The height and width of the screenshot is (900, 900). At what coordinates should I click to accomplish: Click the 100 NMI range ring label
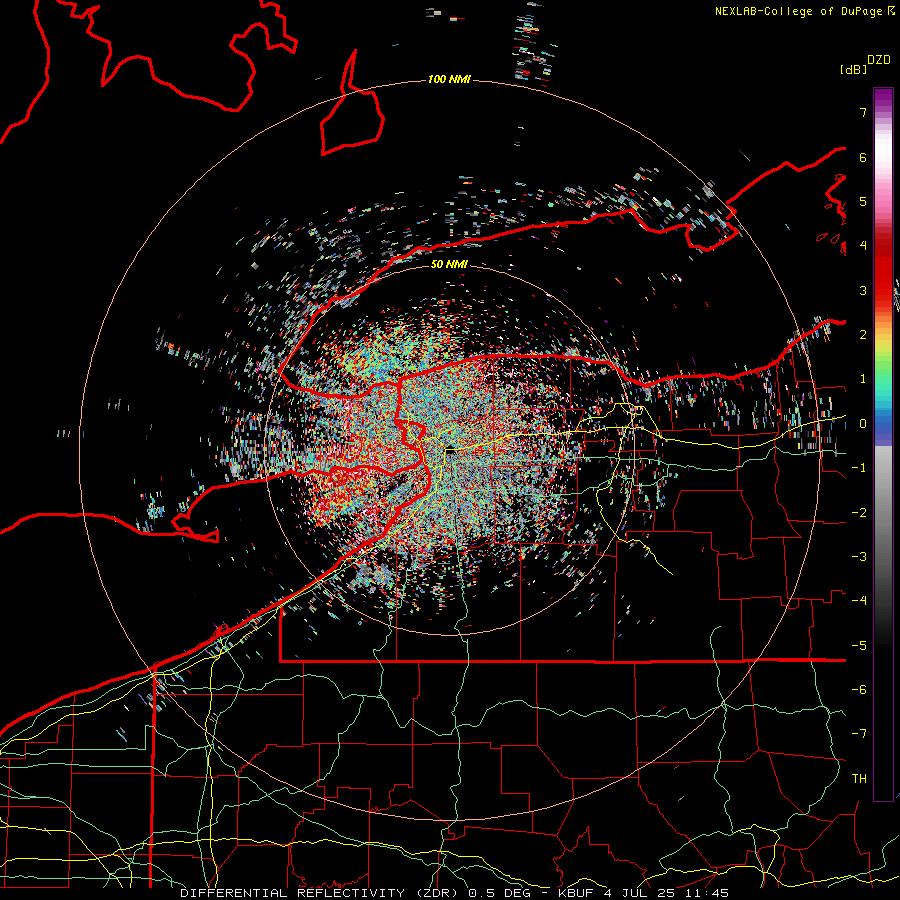(x=449, y=79)
